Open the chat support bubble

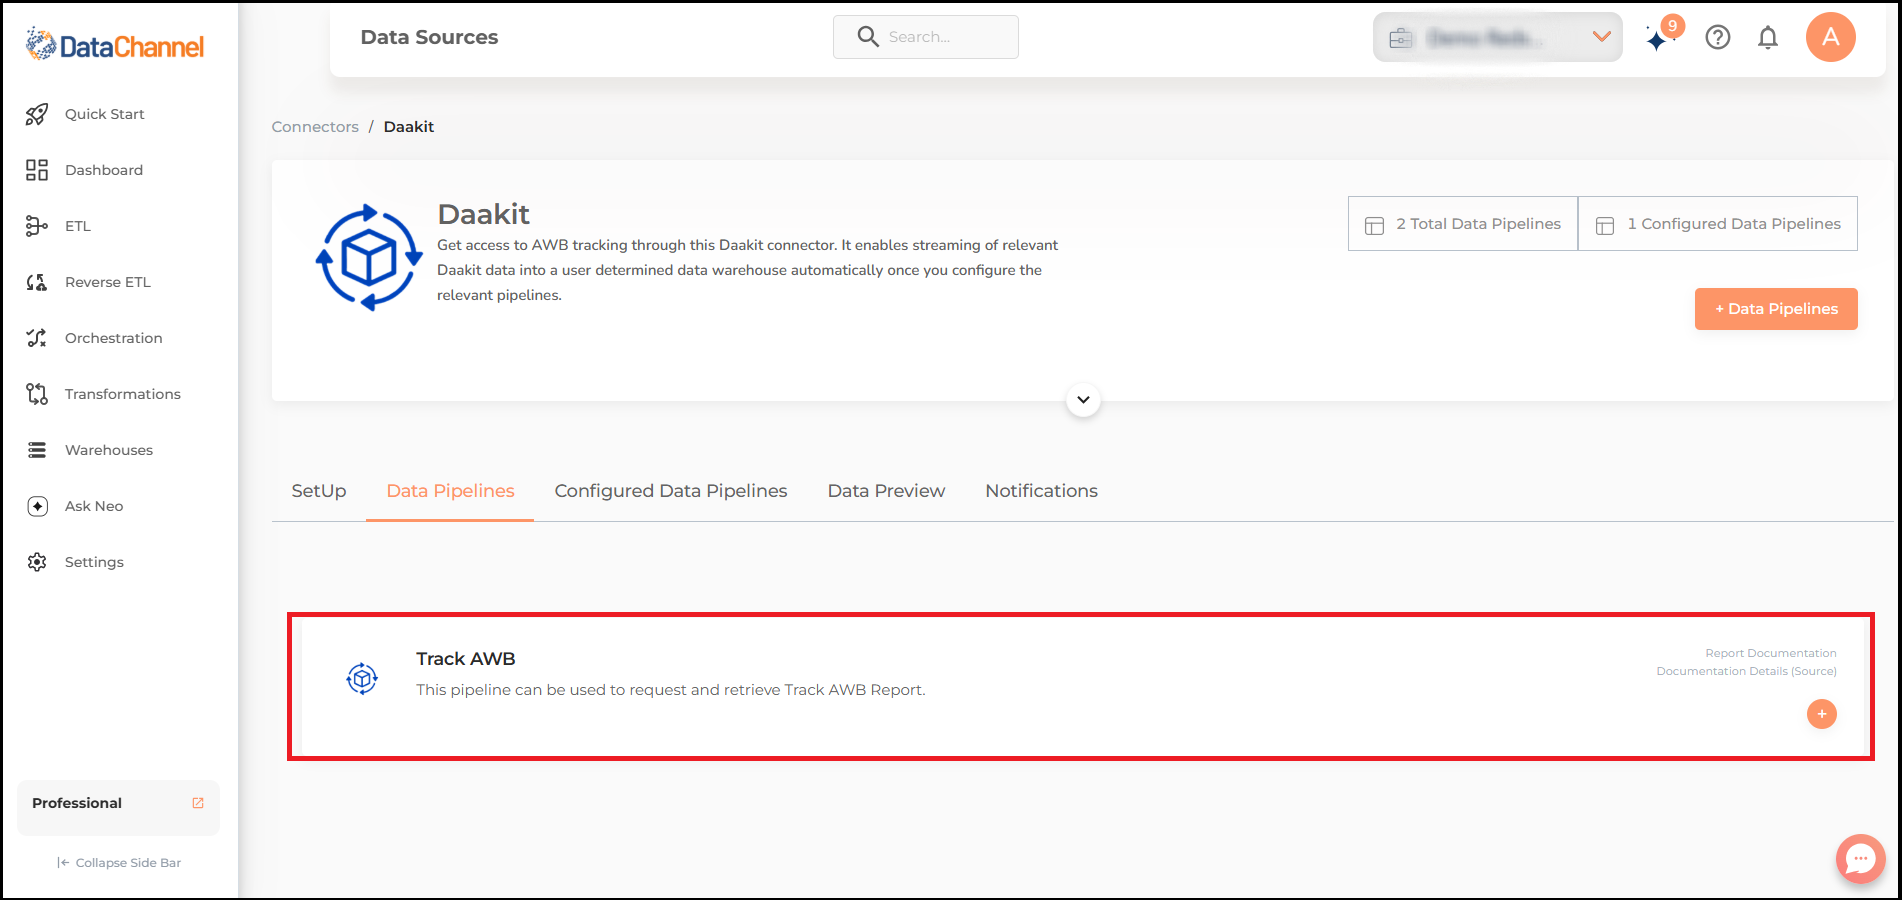pyautogui.click(x=1860, y=858)
